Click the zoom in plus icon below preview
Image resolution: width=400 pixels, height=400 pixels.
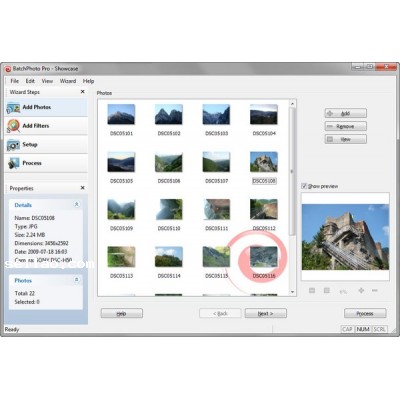[x=361, y=291]
